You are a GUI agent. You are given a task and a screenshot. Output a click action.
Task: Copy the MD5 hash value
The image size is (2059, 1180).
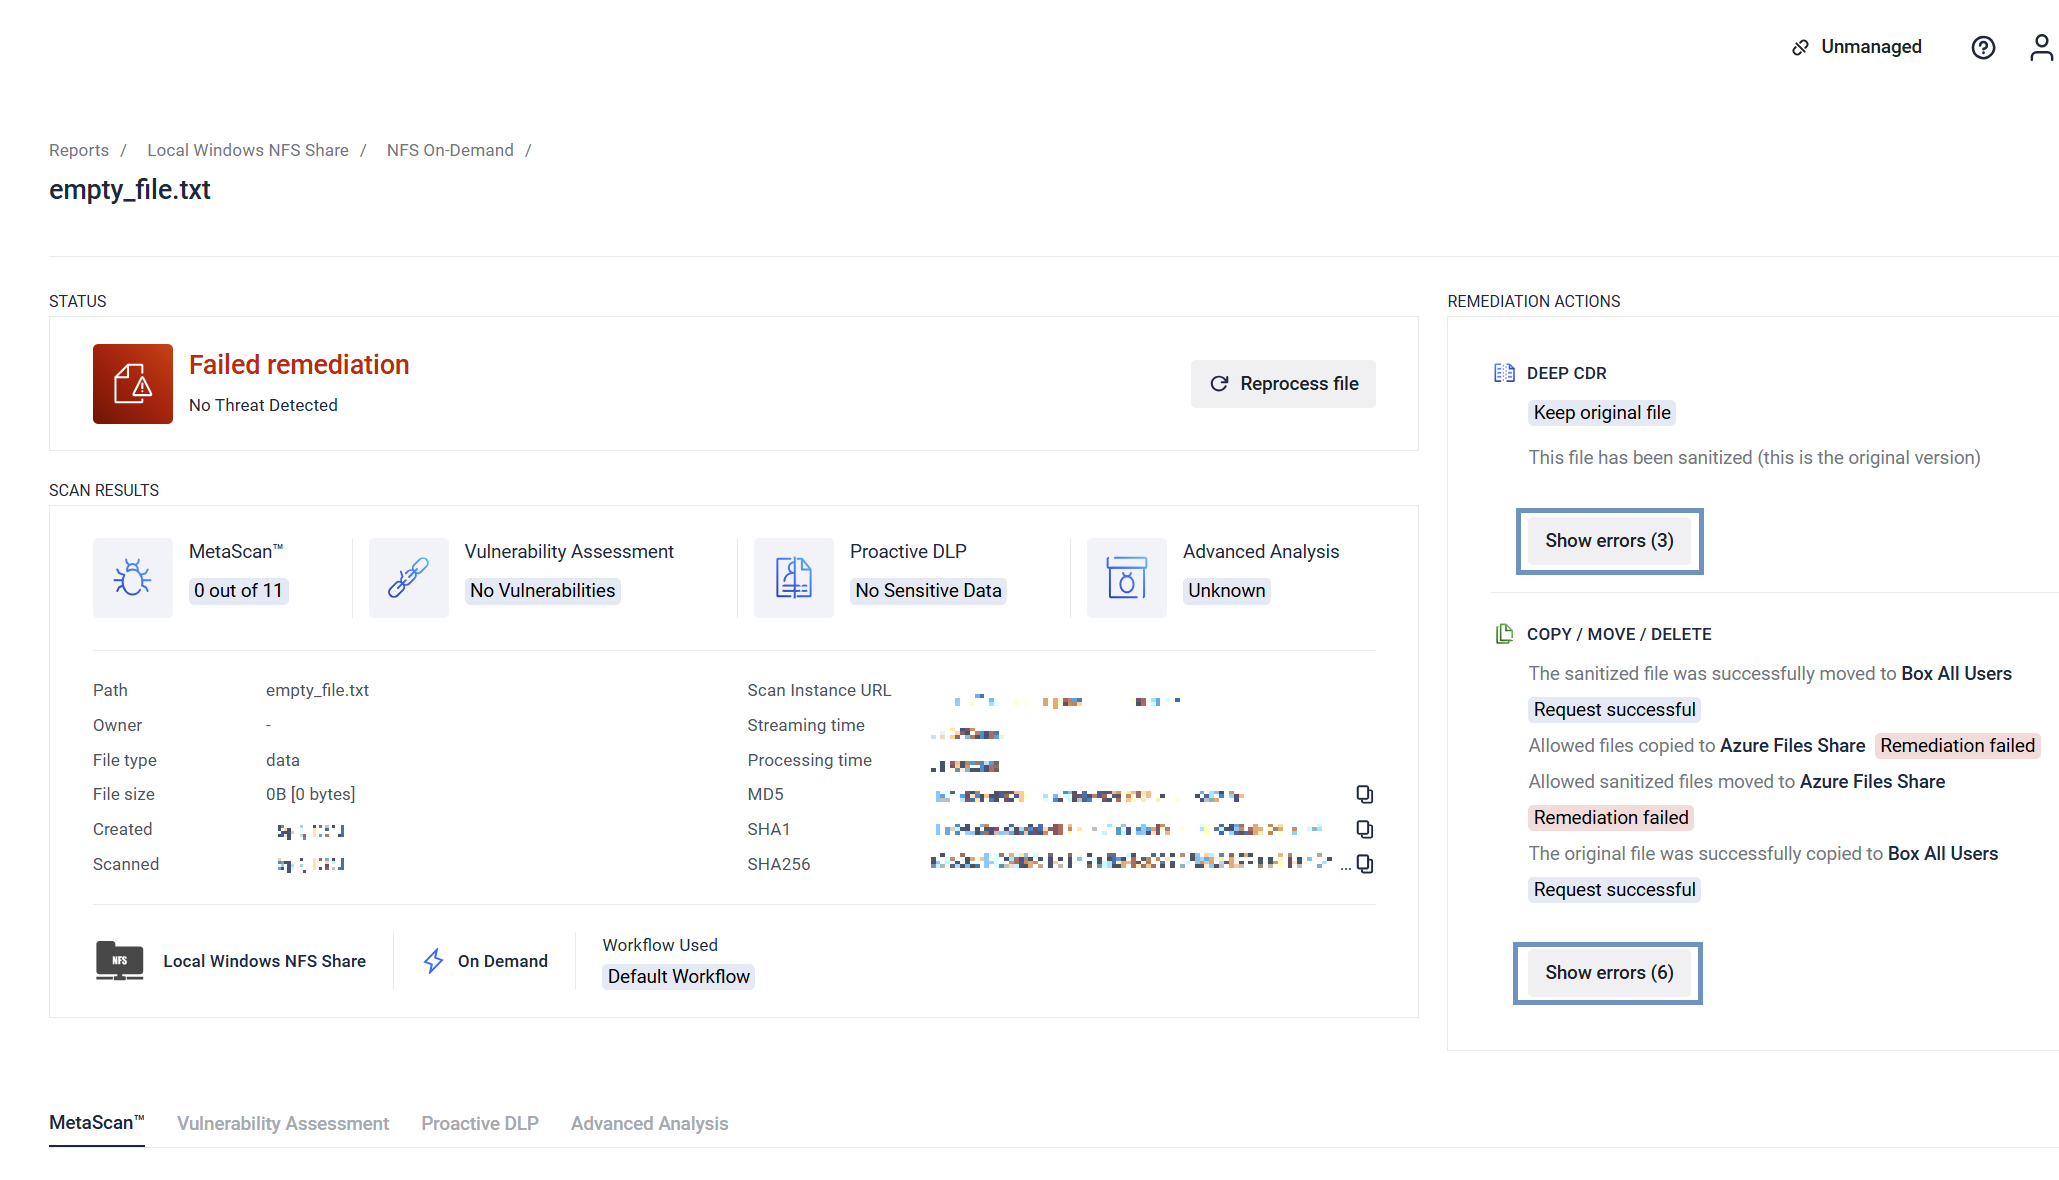coord(1364,794)
